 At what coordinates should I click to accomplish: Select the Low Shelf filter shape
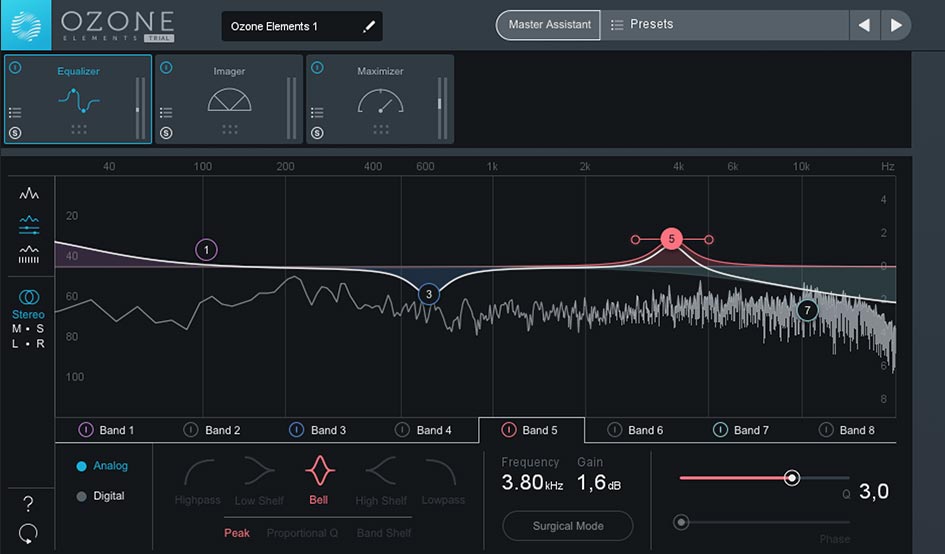coord(259,480)
